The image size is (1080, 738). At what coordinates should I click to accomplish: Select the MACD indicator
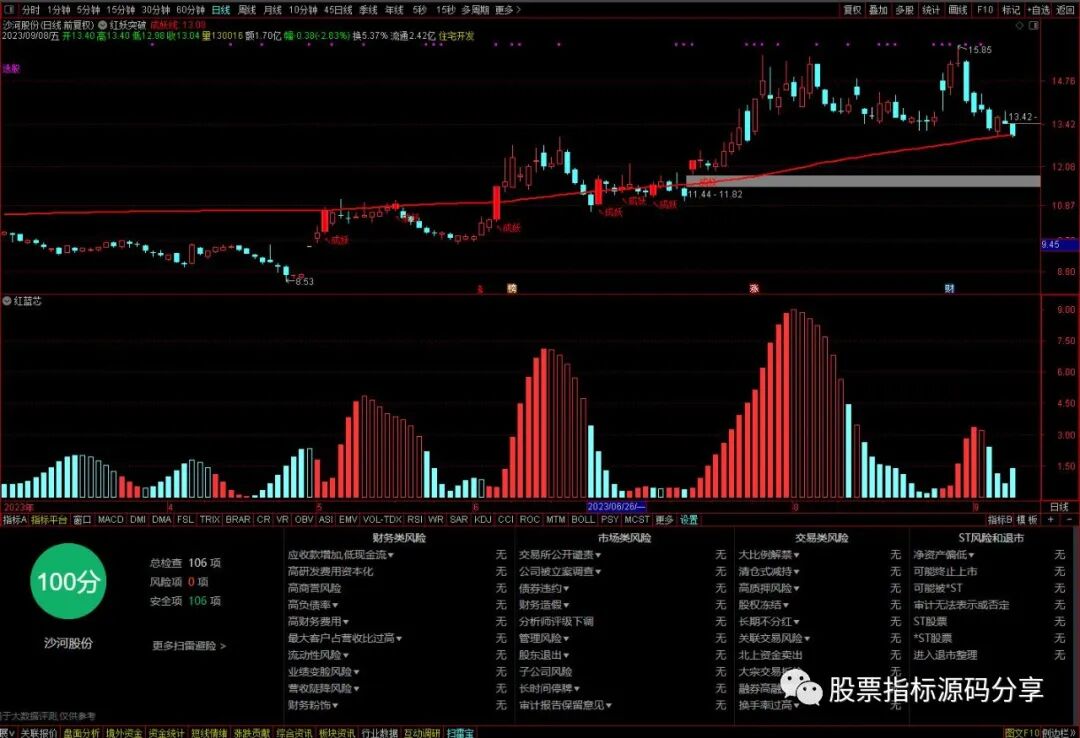(110, 520)
